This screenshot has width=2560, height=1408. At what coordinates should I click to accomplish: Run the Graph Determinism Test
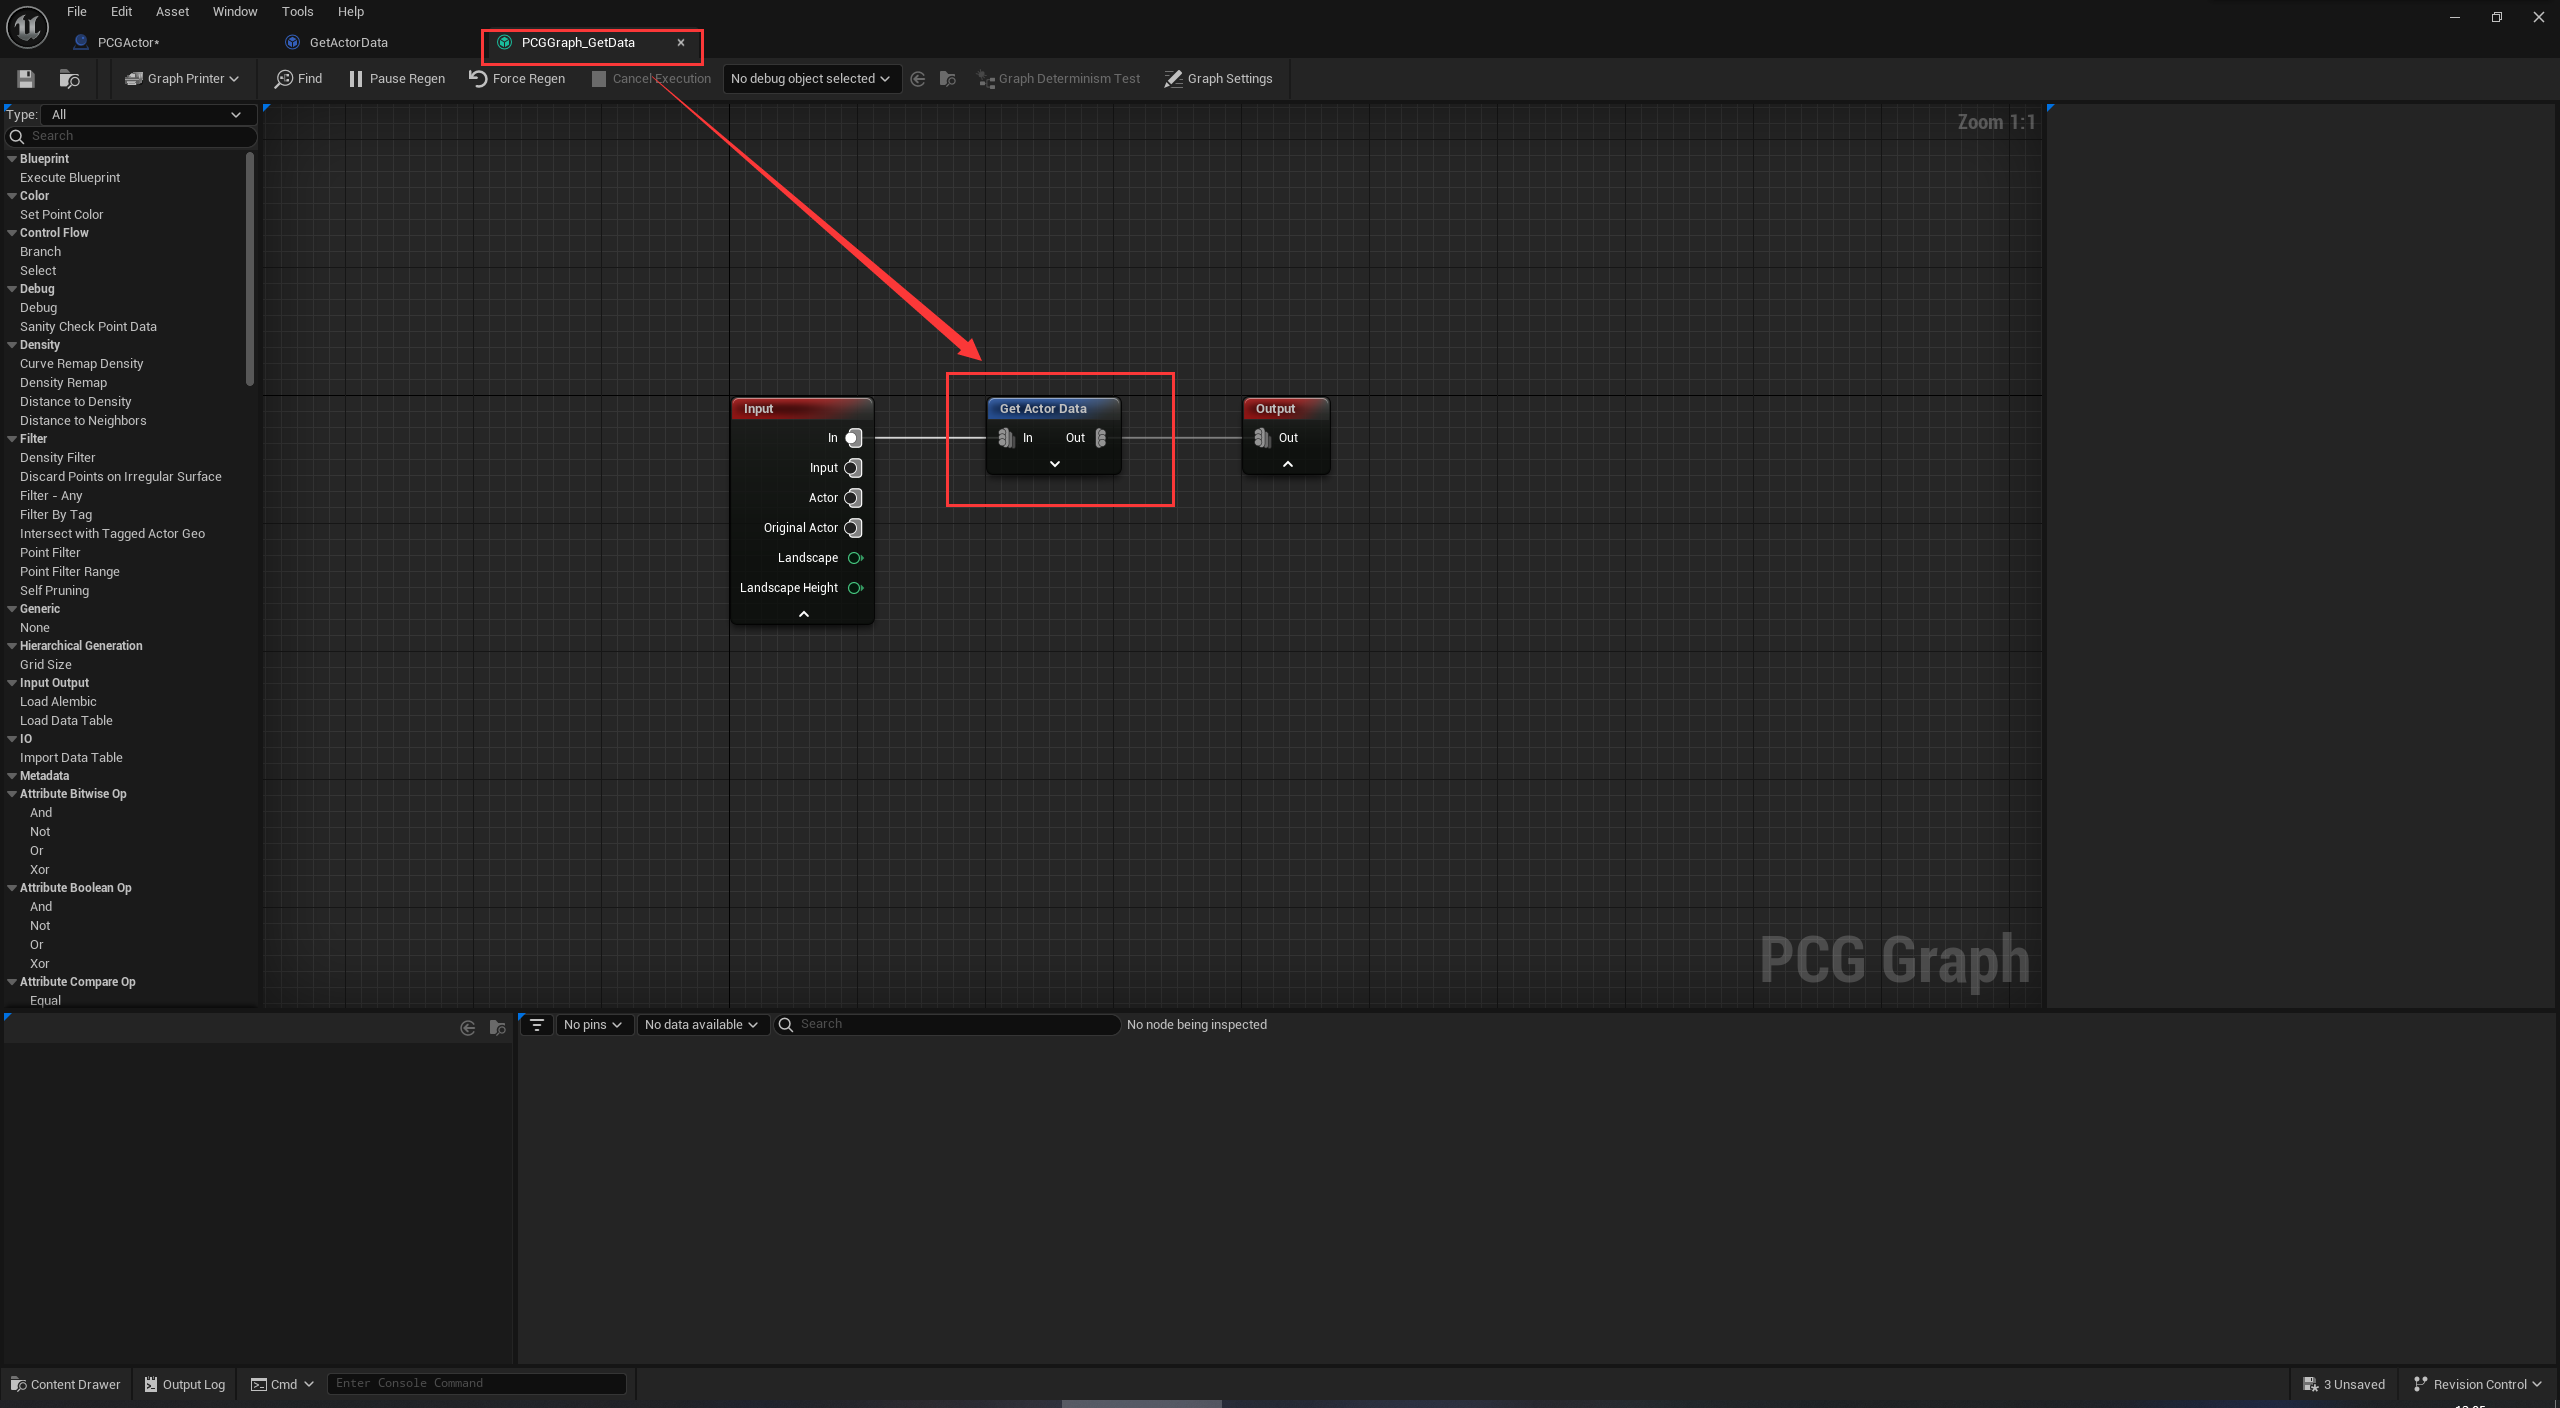click(1058, 78)
